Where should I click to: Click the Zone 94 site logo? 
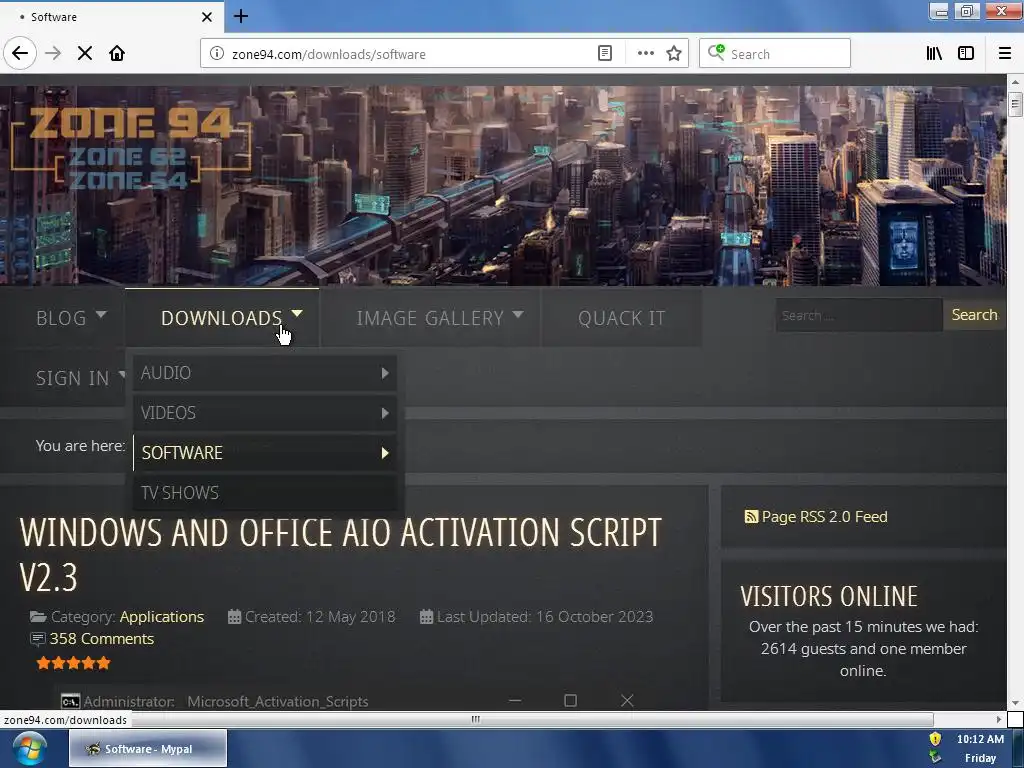[x=130, y=150]
